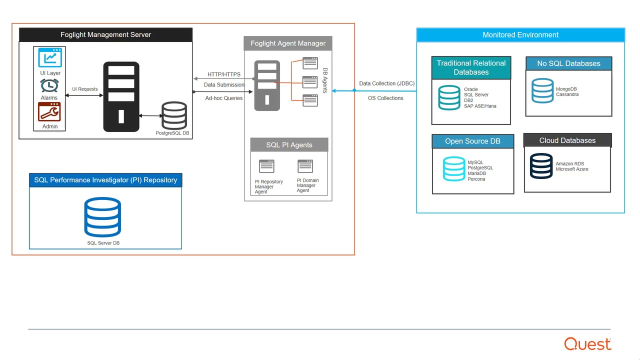640x360 pixels.
Task: Click the Amazon RDS text
Action: tap(570, 164)
